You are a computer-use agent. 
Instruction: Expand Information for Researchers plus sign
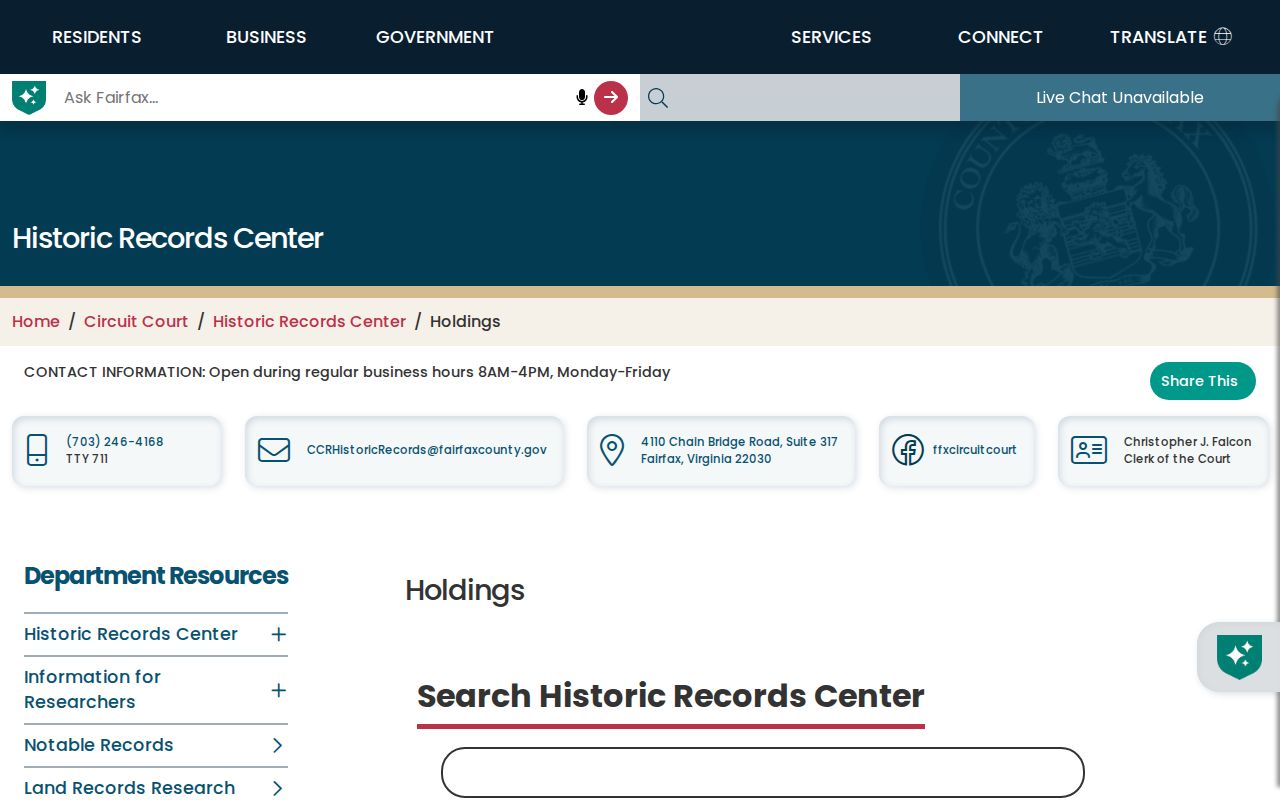click(279, 690)
